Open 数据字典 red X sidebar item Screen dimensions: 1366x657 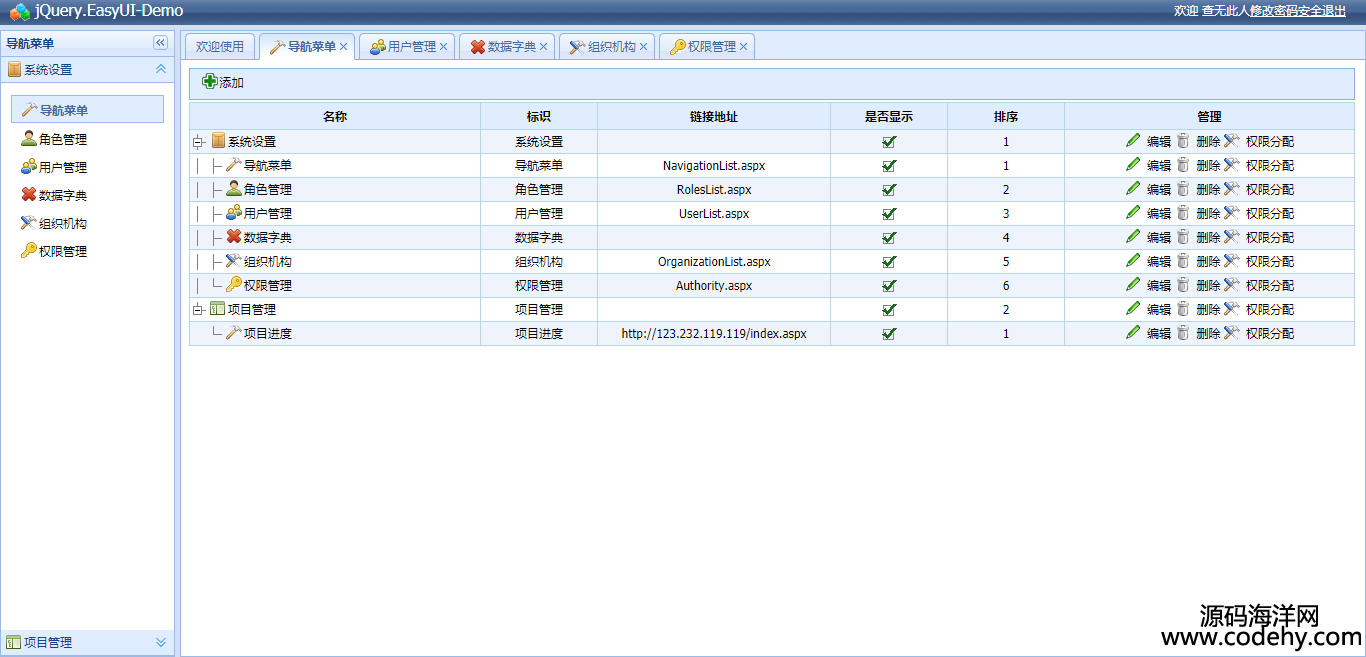pos(62,195)
